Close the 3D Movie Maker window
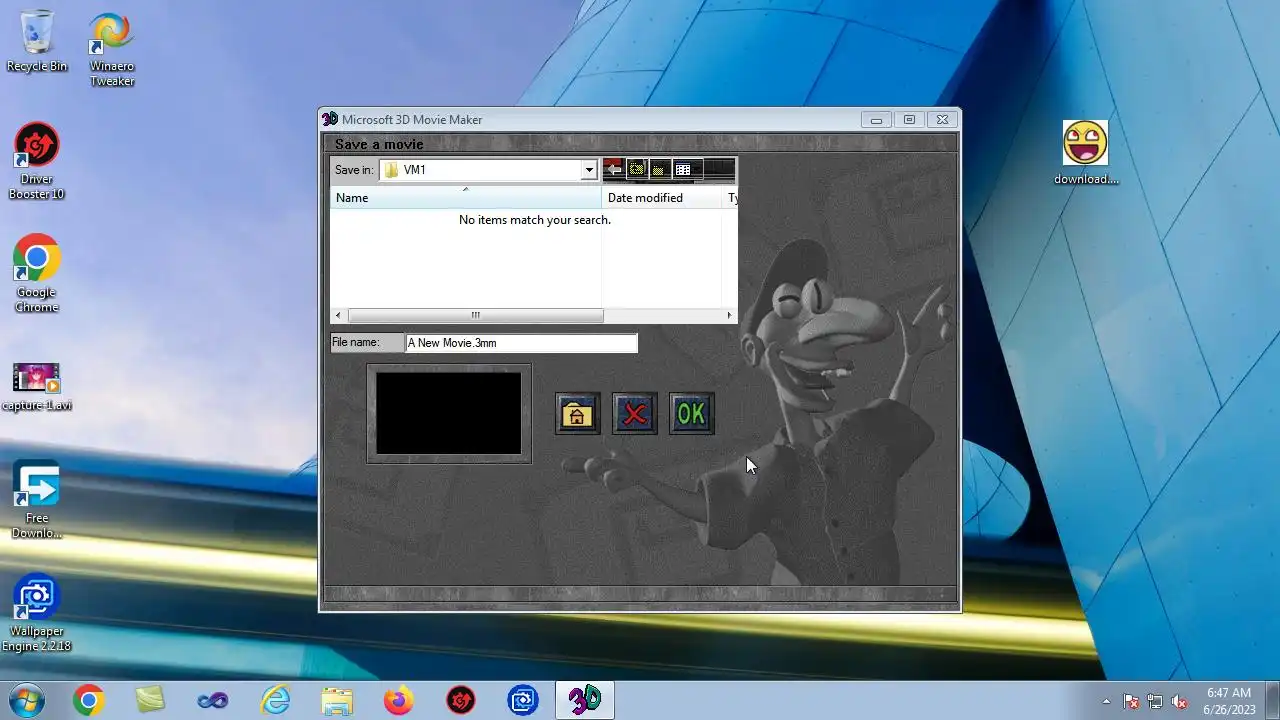This screenshot has height=720, width=1280. pos(942,119)
